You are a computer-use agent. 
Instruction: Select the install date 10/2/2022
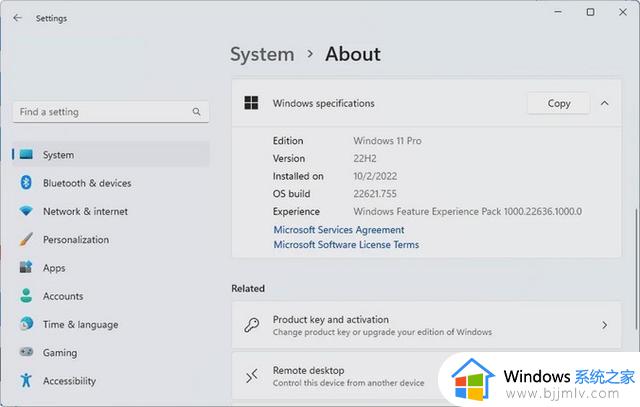(x=375, y=176)
